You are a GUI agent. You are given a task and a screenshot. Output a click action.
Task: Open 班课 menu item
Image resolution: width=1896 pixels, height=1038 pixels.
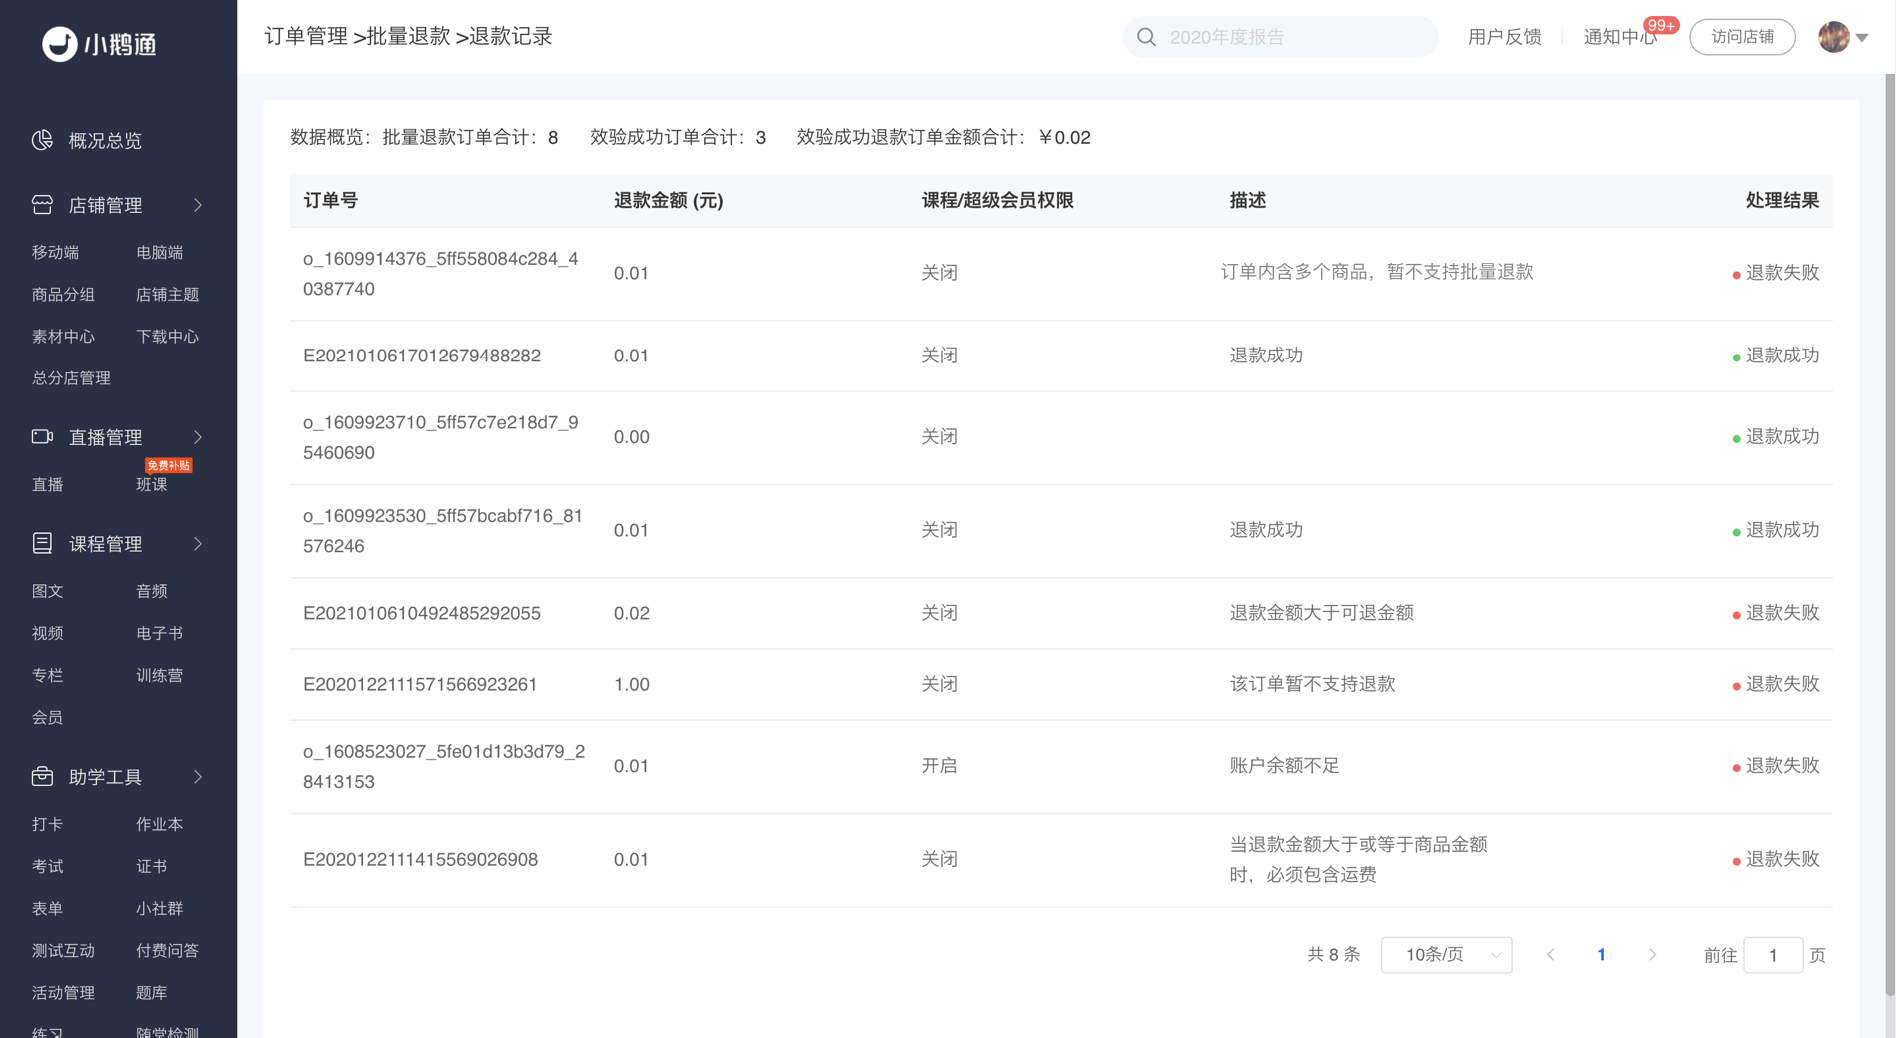pyautogui.click(x=151, y=484)
